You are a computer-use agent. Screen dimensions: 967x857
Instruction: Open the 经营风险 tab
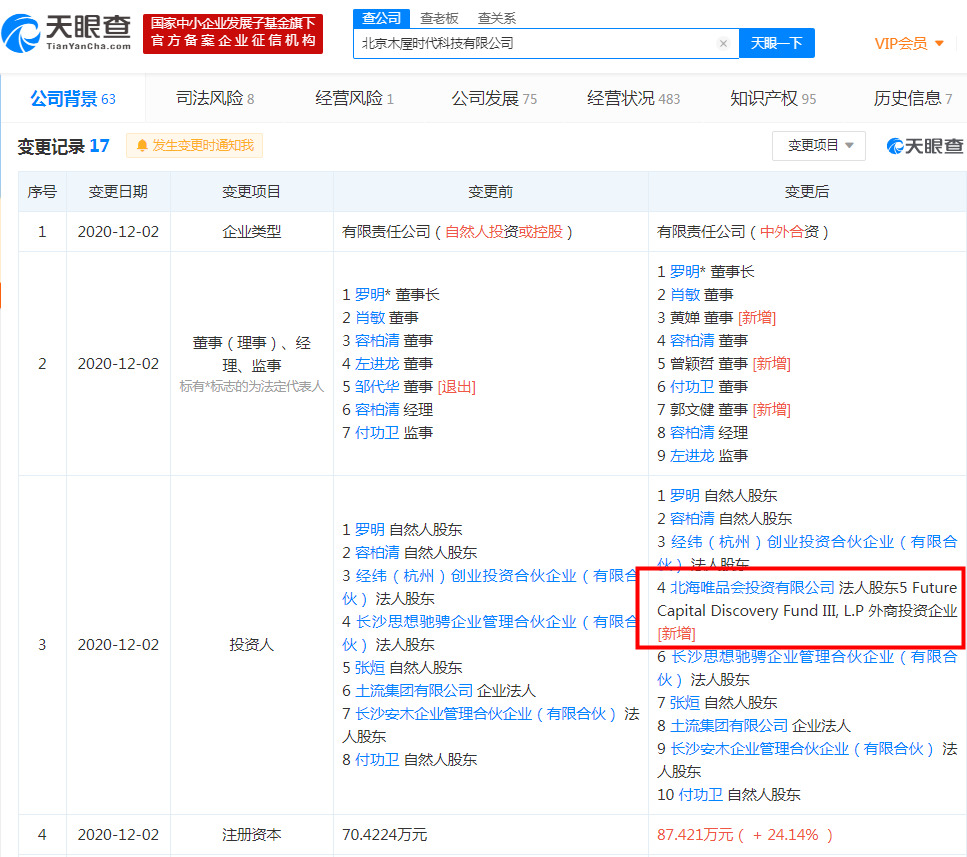354,99
